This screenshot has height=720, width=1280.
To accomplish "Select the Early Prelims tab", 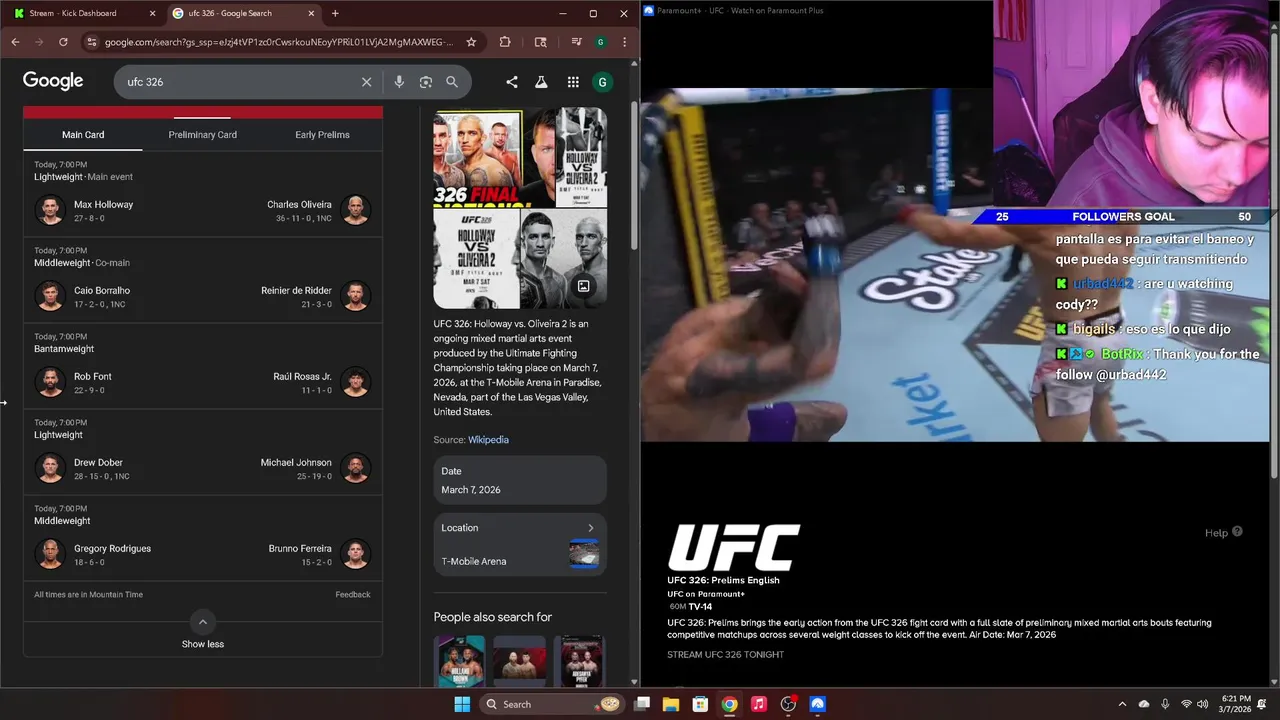I will pos(322,135).
